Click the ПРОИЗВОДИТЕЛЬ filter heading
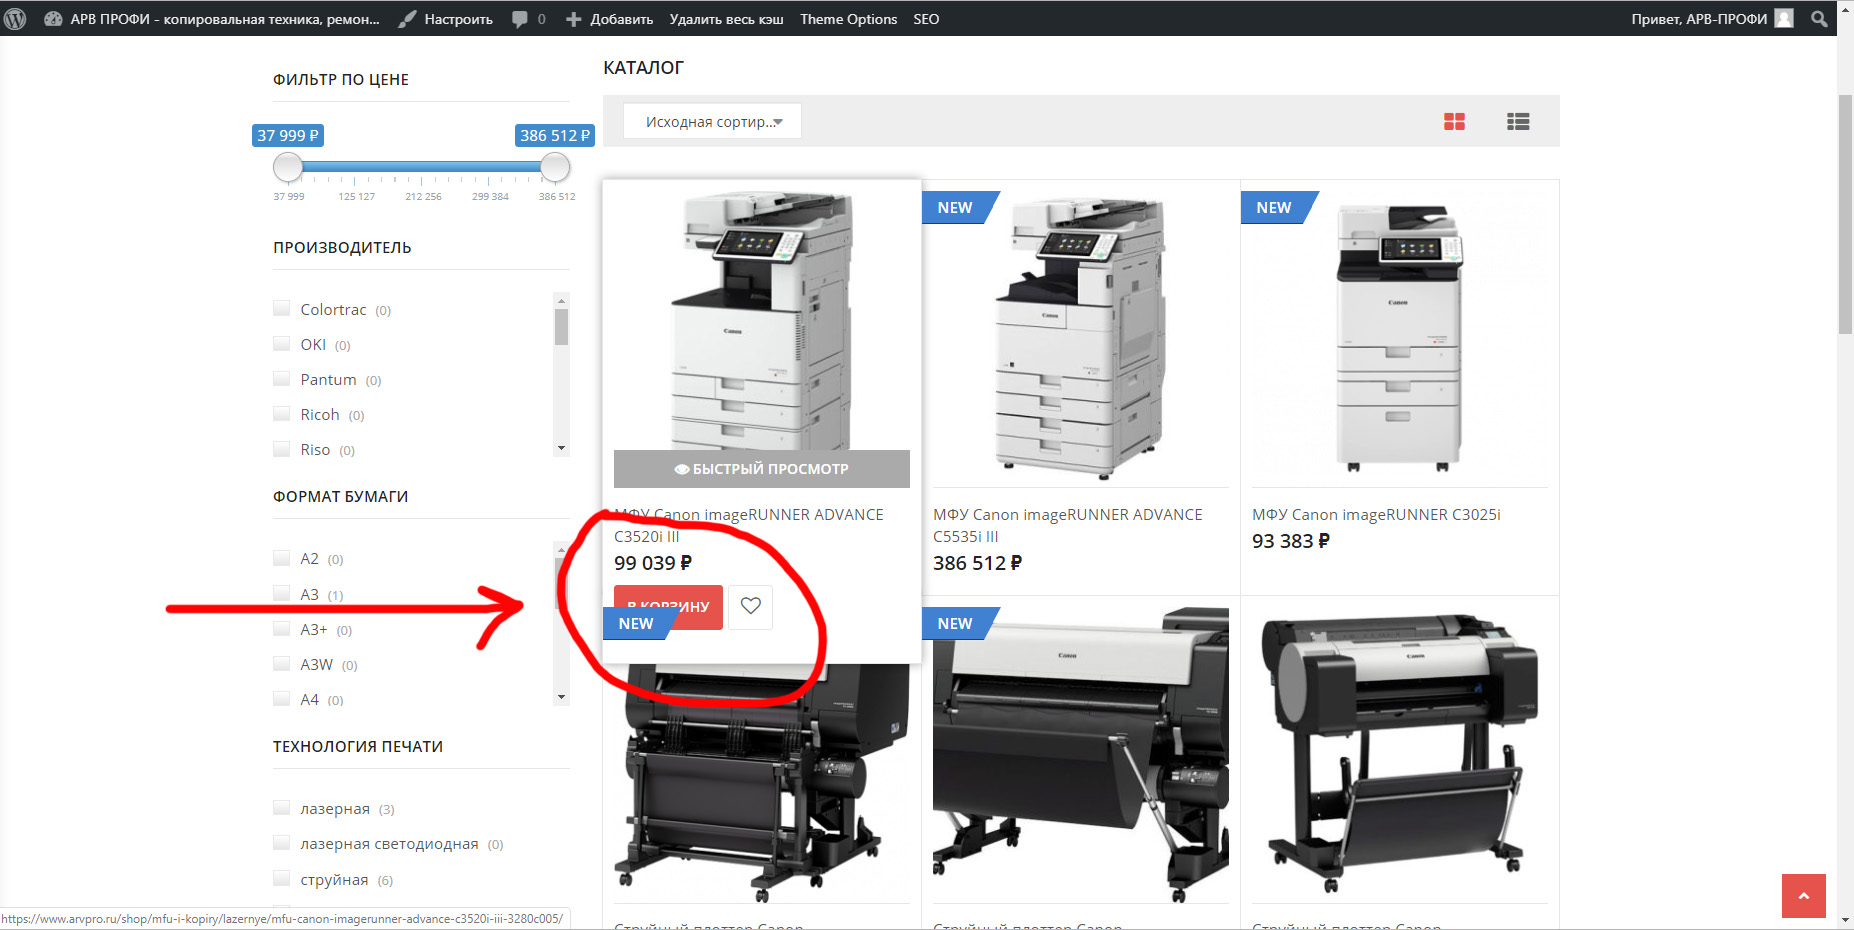This screenshot has height=930, width=1854. click(x=342, y=248)
